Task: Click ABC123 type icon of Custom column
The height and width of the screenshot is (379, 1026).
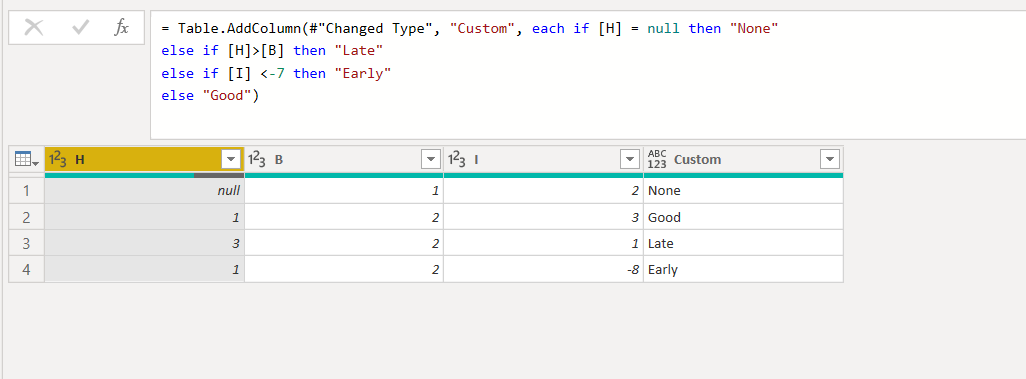Action: pyautogui.click(x=657, y=159)
